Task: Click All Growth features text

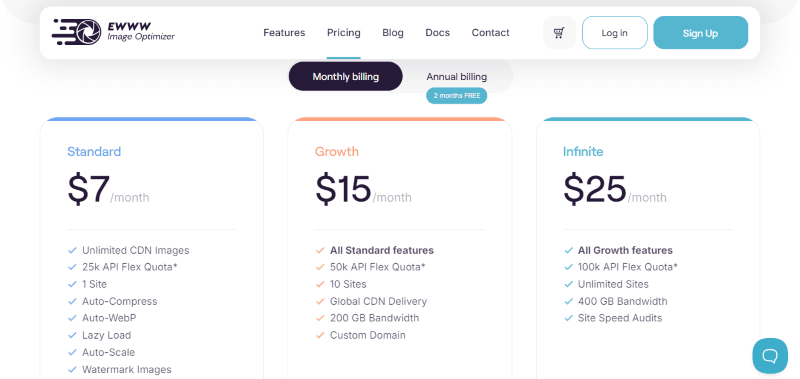Action: click(x=625, y=250)
